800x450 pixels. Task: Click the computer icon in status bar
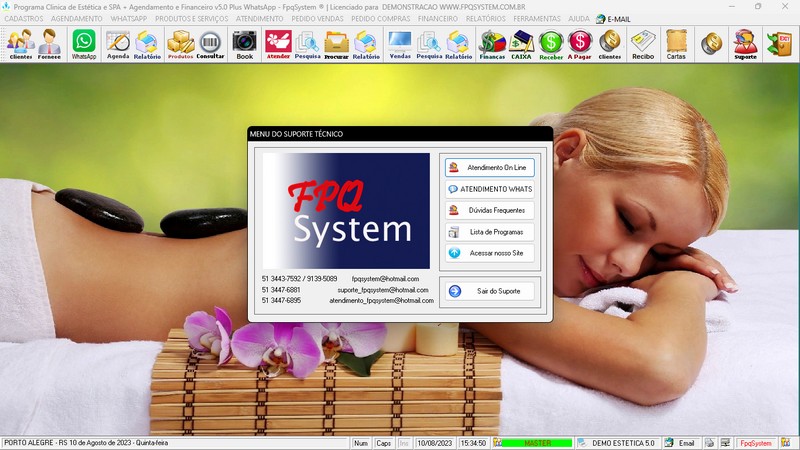pyautogui.click(x=725, y=443)
